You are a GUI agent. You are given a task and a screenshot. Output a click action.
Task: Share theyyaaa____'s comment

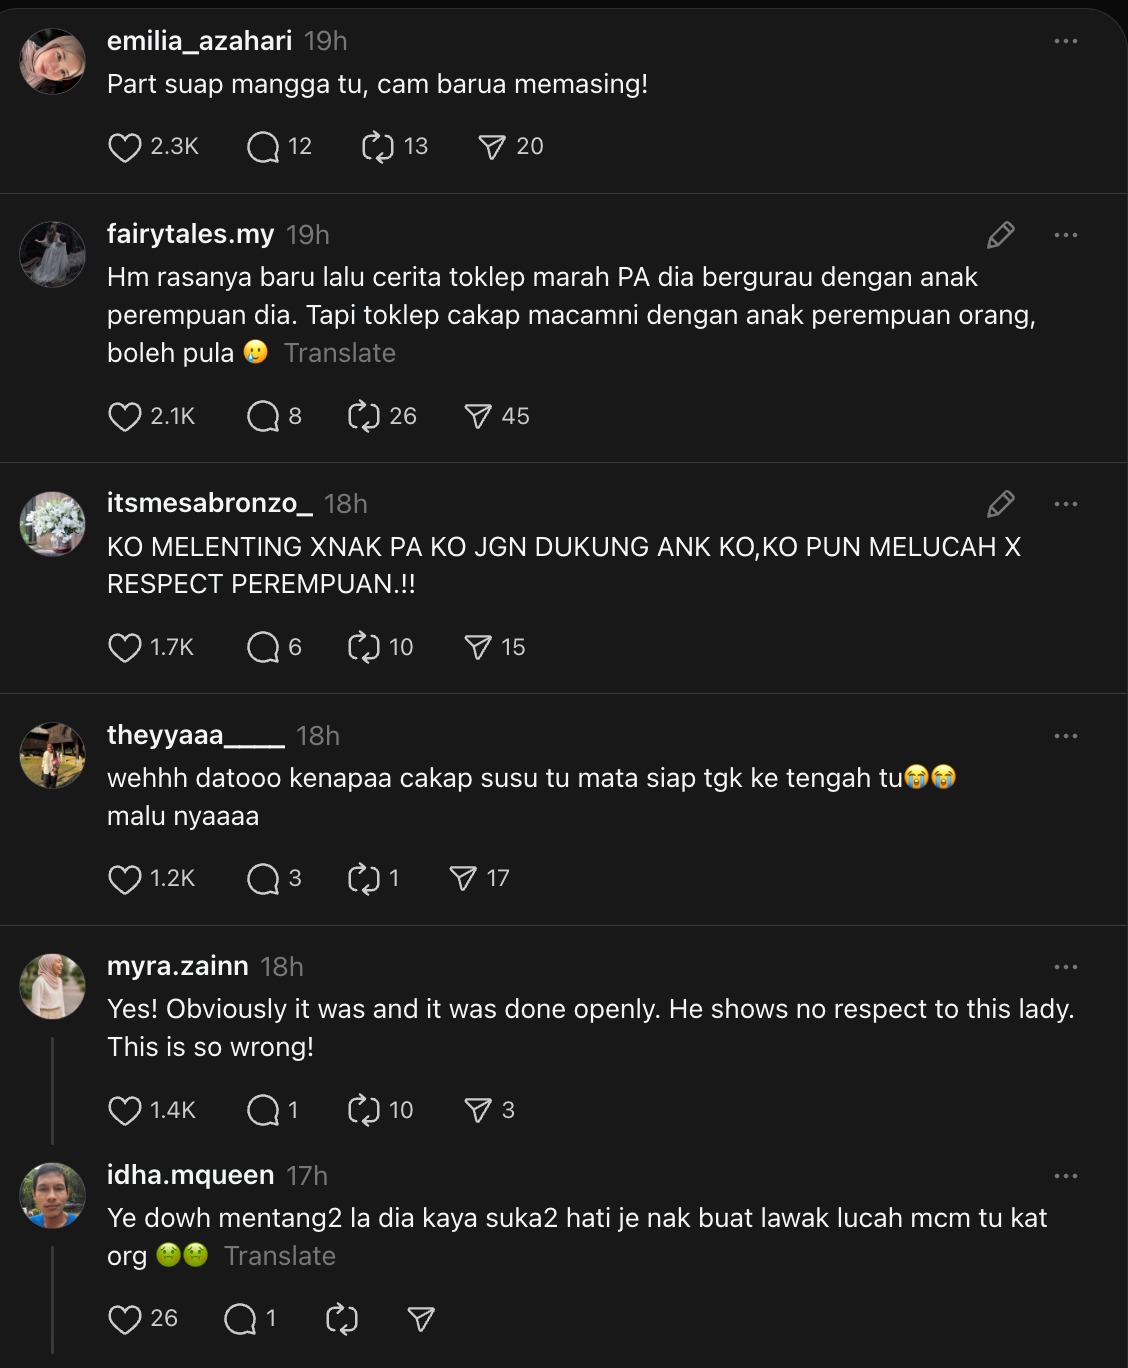(464, 878)
